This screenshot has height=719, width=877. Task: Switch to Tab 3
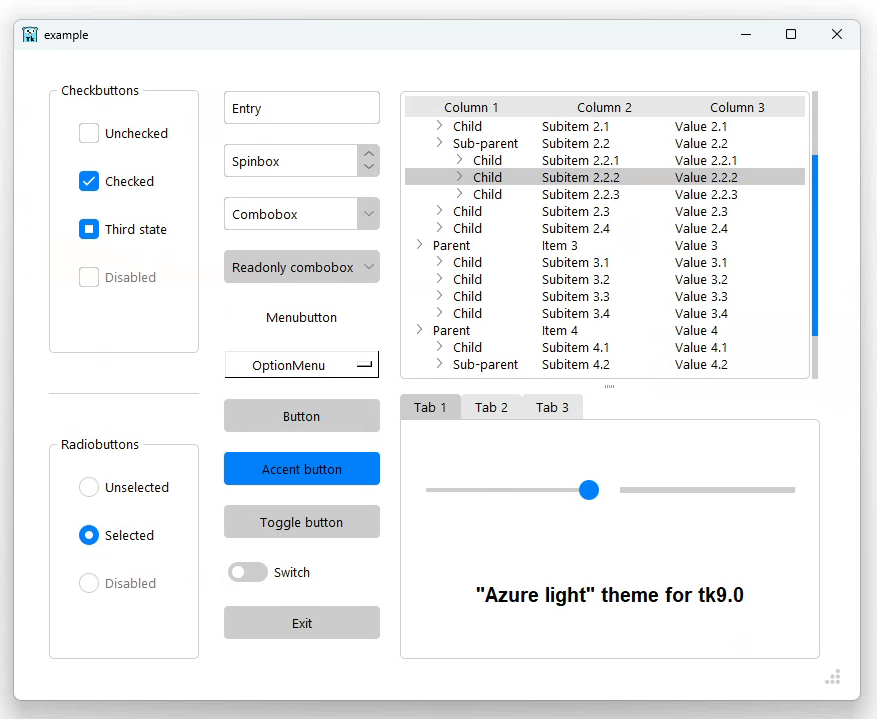coord(553,408)
